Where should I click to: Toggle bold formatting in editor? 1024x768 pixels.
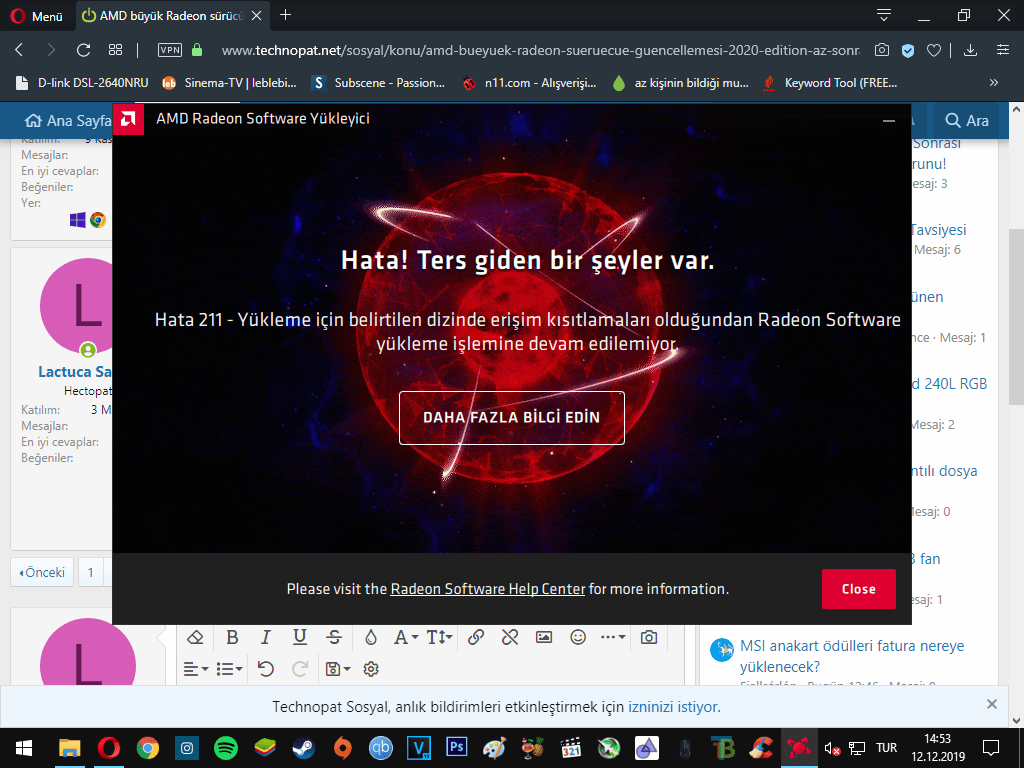pos(232,637)
